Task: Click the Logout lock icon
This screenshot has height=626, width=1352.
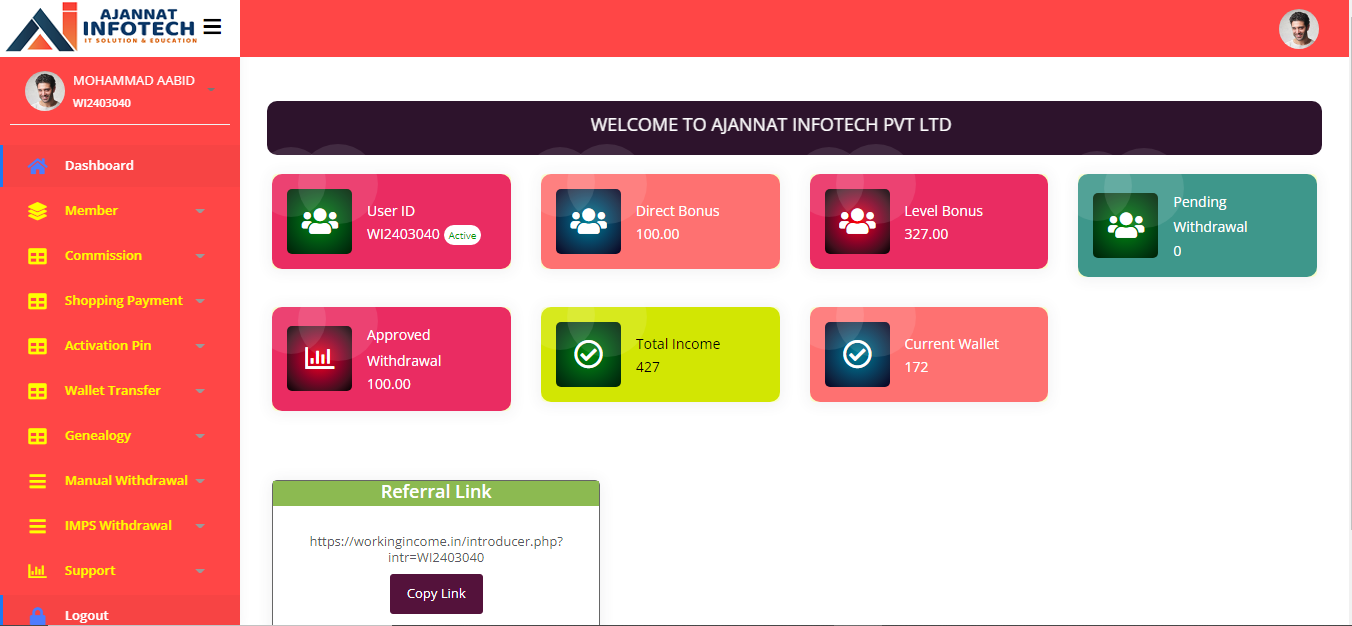Action: [x=37, y=616]
